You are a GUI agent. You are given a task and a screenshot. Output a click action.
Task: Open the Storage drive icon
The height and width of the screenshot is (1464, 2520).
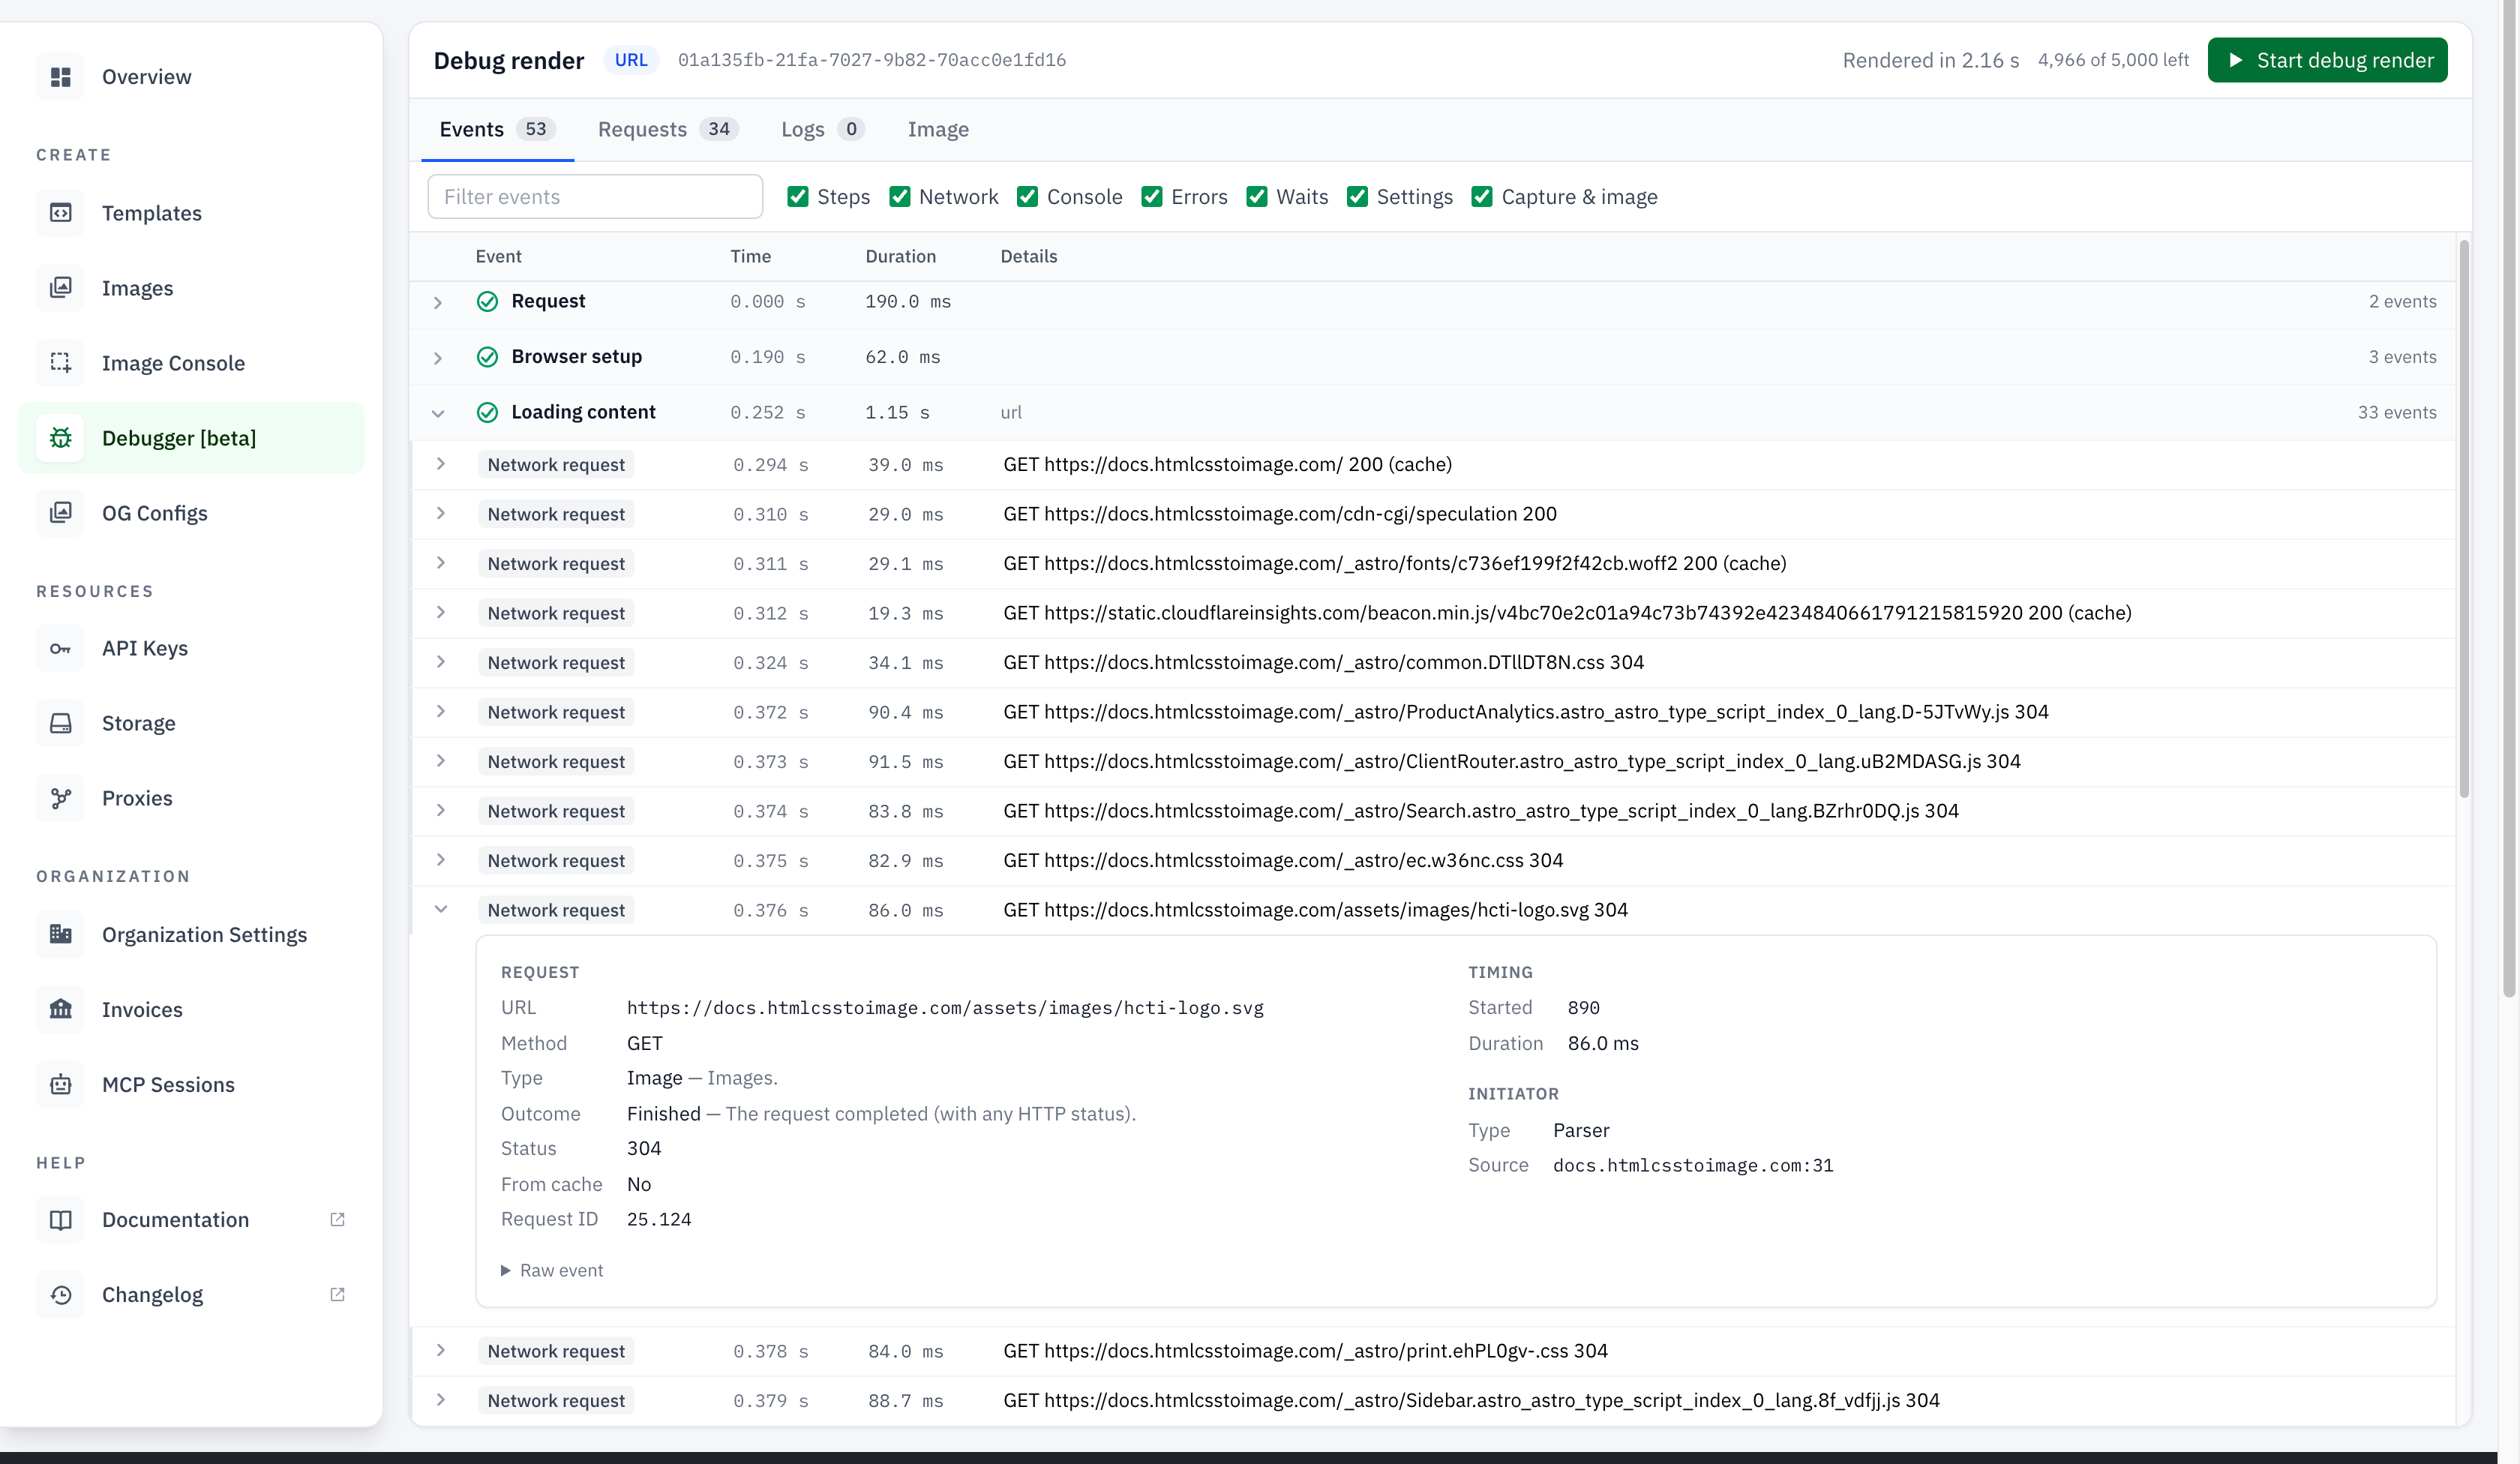click(x=61, y=723)
